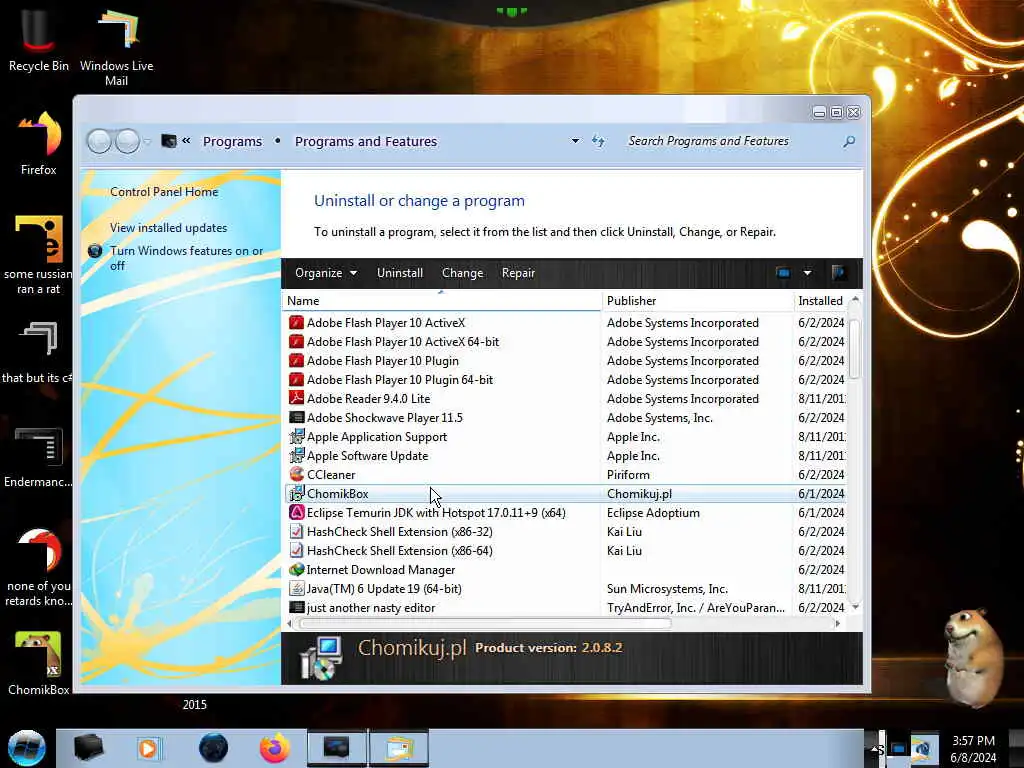Click the refresh button near address bar

coord(598,141)
